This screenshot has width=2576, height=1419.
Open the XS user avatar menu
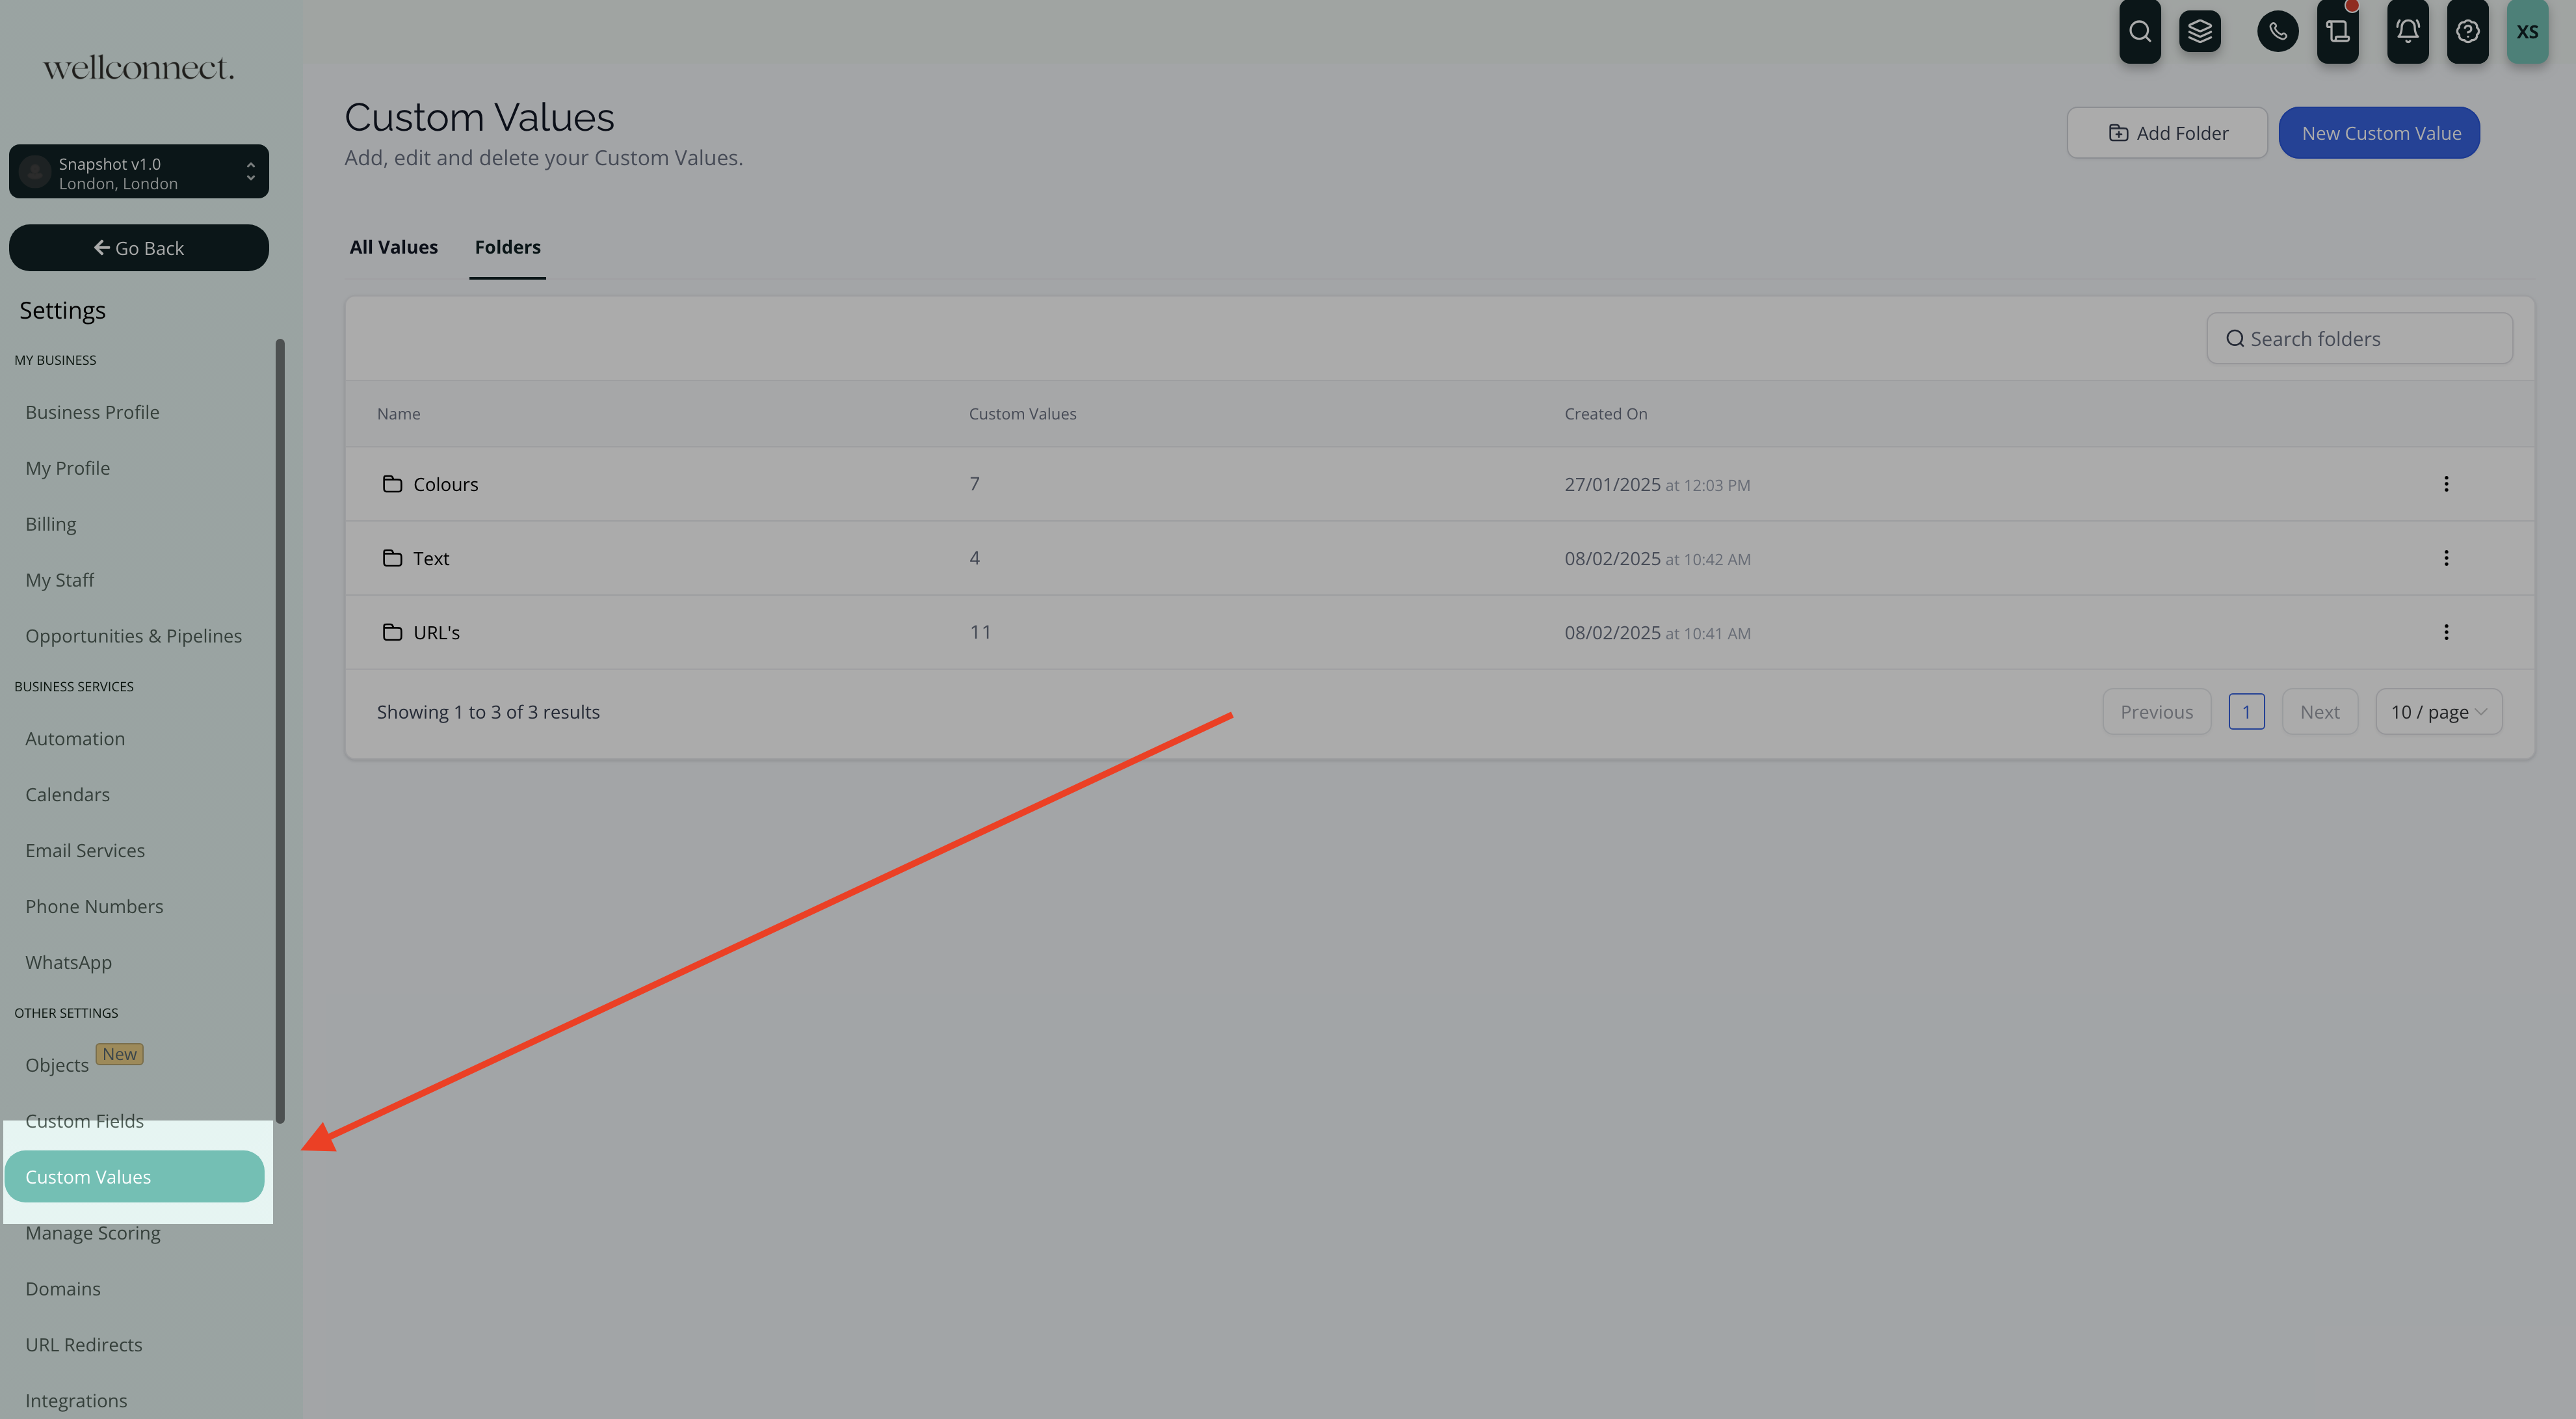(x=2527, y=32)
